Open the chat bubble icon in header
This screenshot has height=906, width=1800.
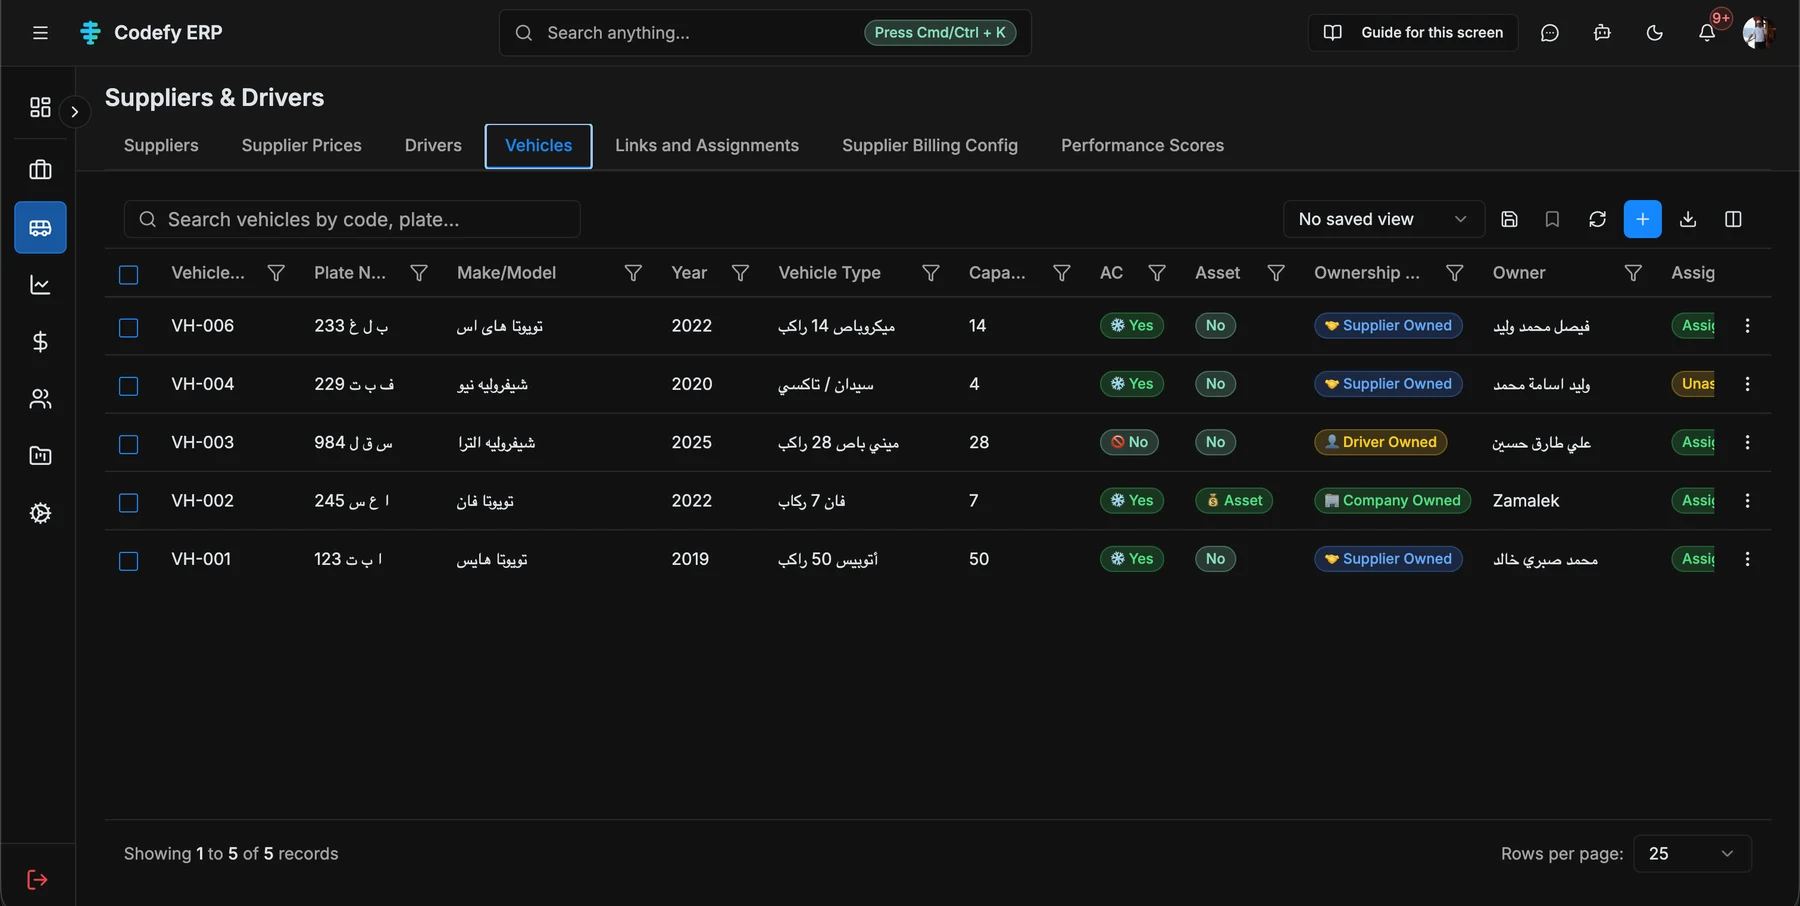pos(1550,33)
